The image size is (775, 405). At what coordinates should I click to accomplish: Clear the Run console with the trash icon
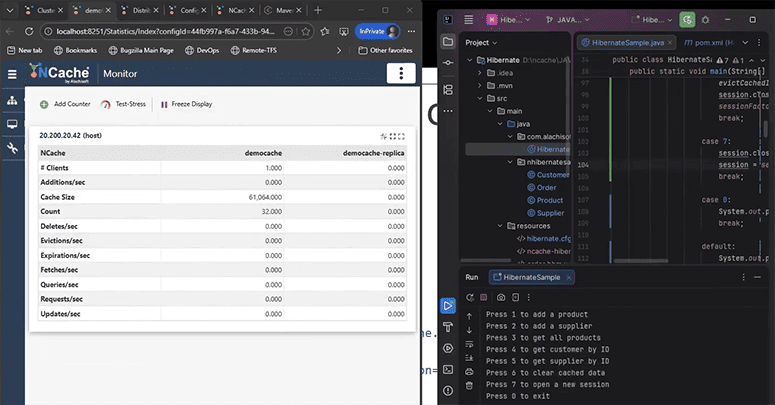(469, 385)
